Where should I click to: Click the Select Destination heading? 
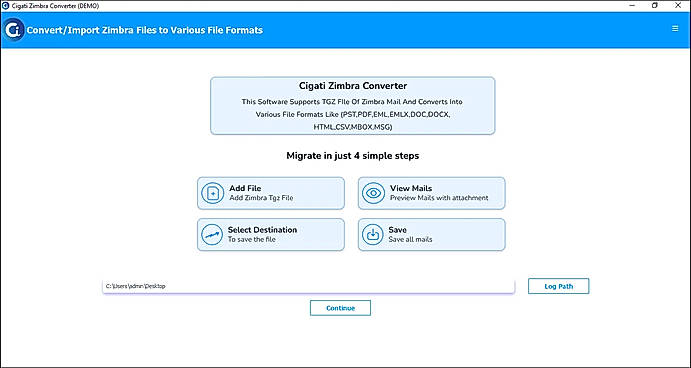(262, 230)
